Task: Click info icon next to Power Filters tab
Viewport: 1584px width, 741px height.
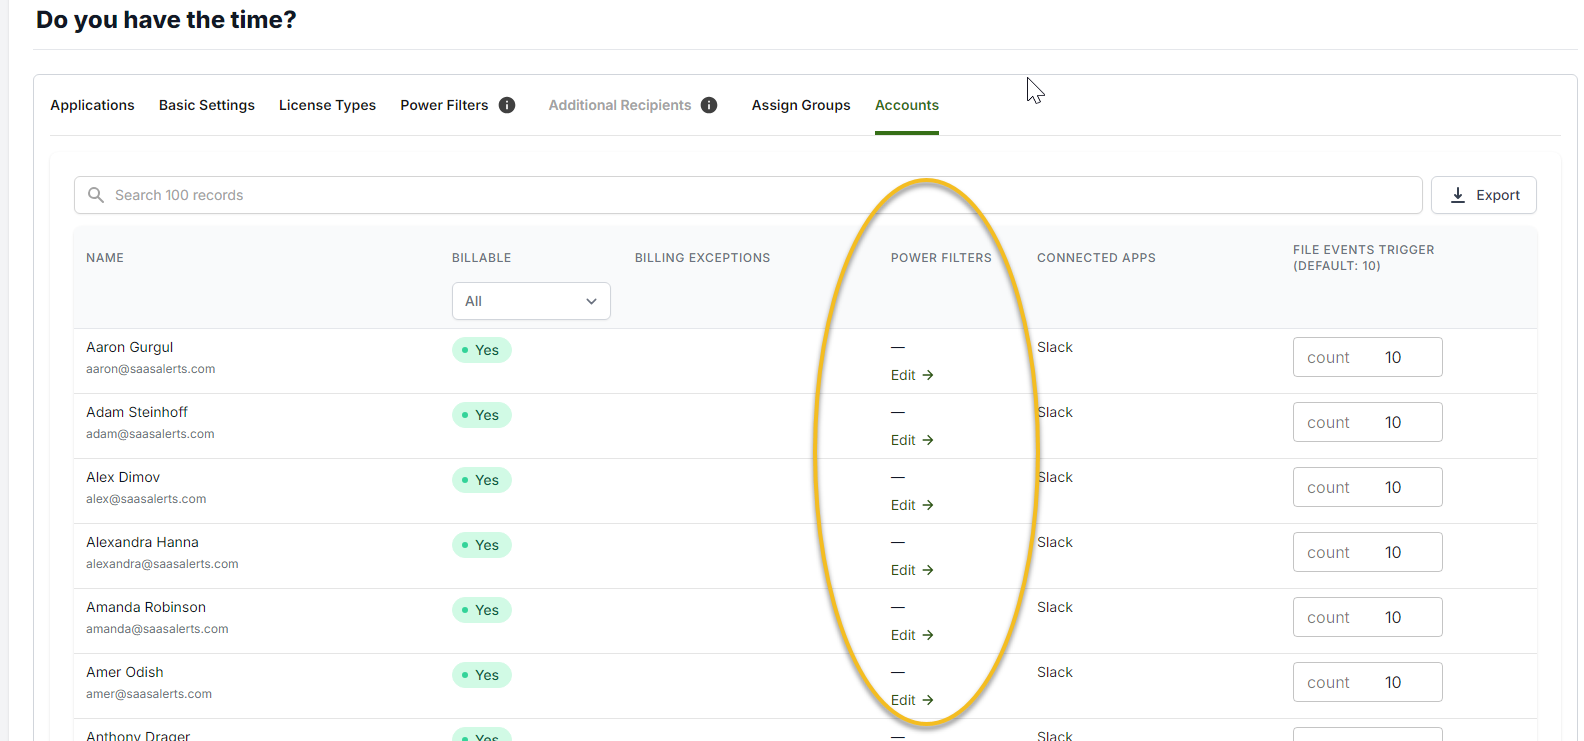Action: (507, 105)
